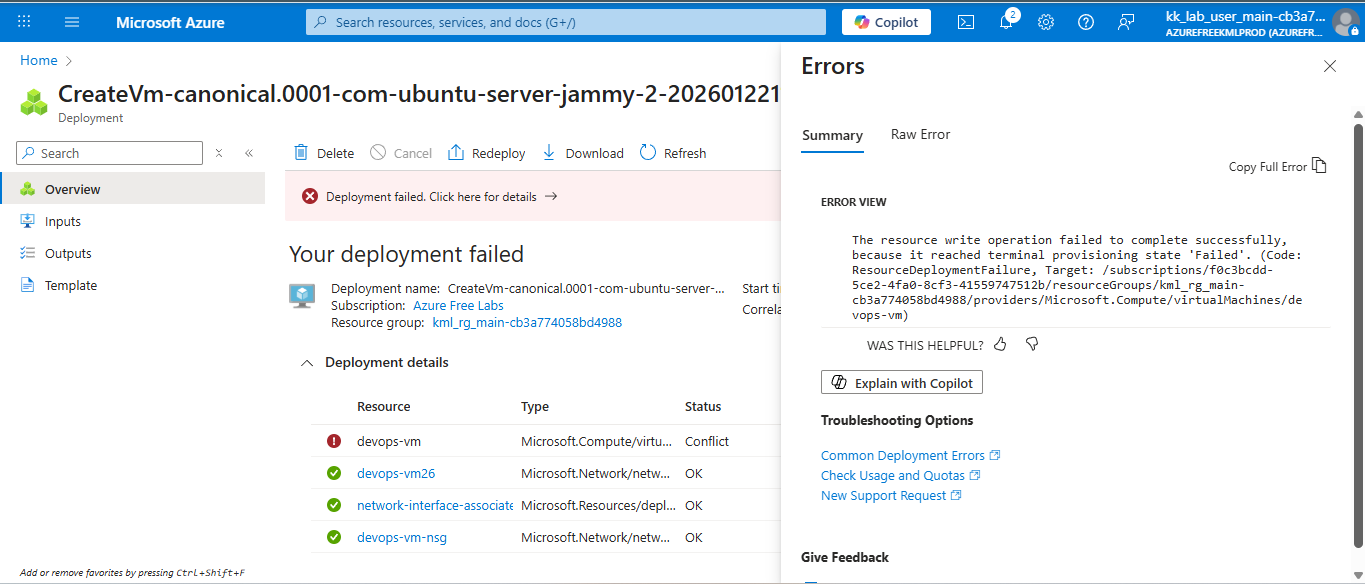
Task: Click Explain with Copilot button
Action: 902,383
